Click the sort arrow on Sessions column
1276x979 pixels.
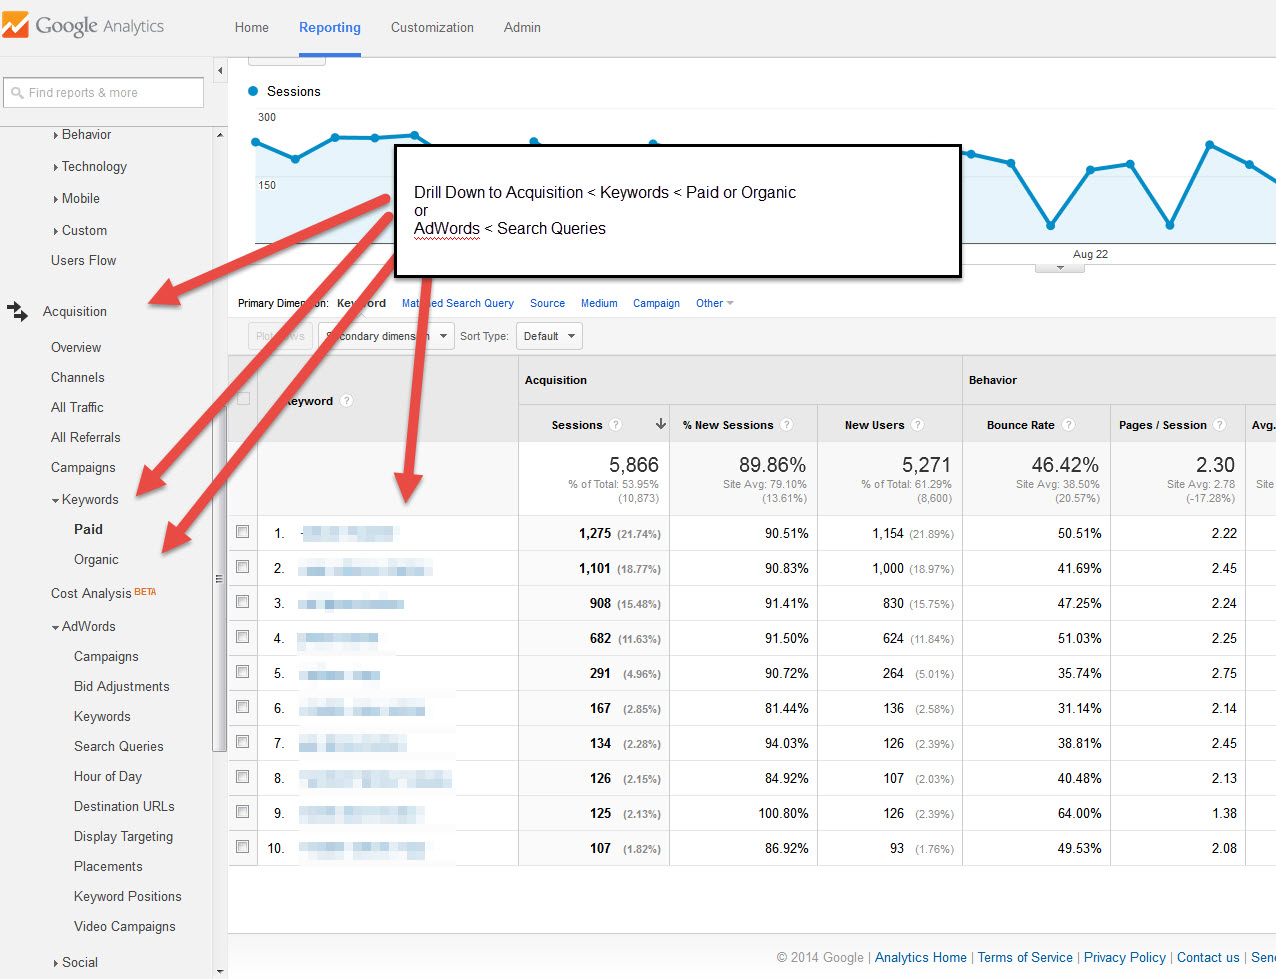(x=660, y=424)
